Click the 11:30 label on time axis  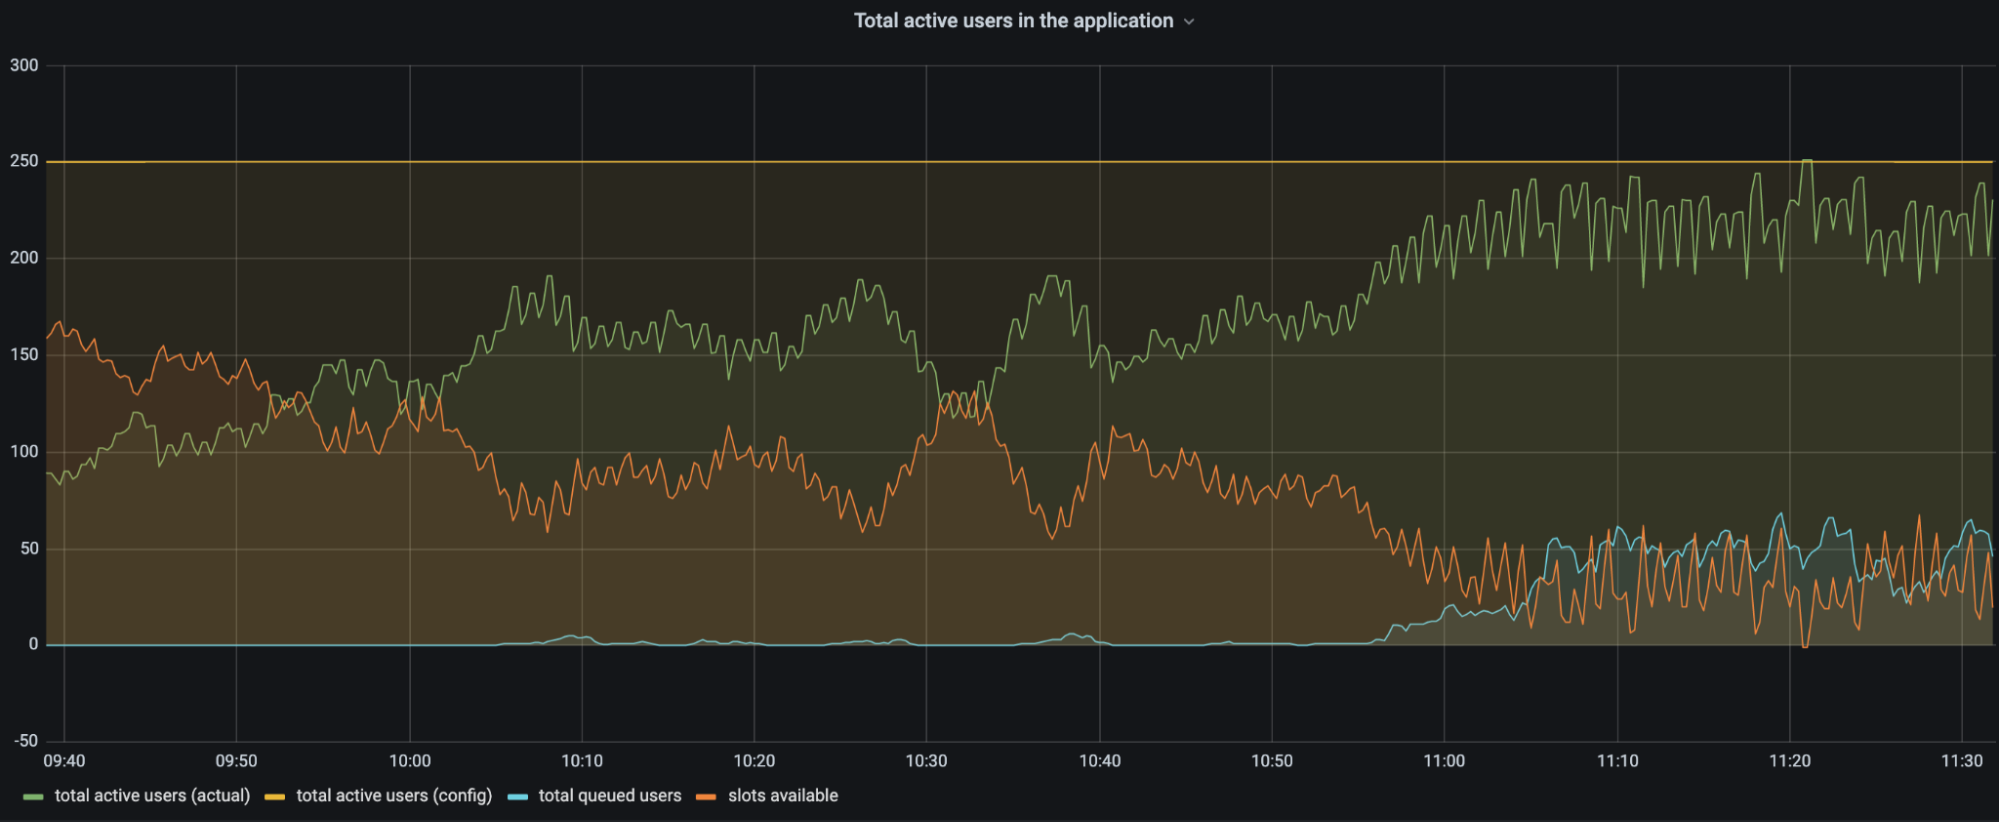pos(1961,761)
